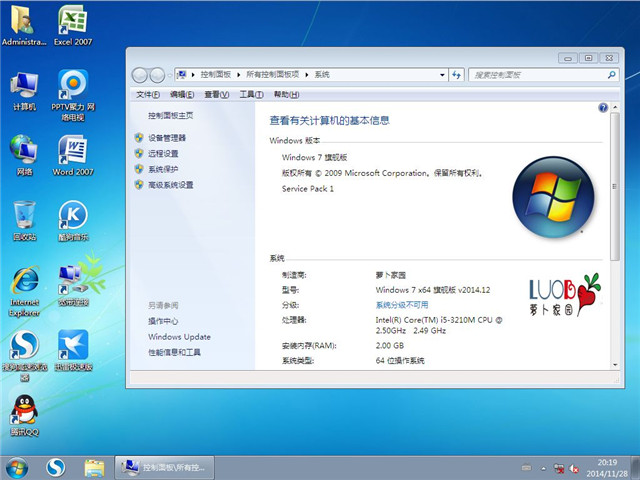Launch the 腾讯QQ desktop shortcut
640x480 pixels.
pyautogui.click(x=24, y=416)
